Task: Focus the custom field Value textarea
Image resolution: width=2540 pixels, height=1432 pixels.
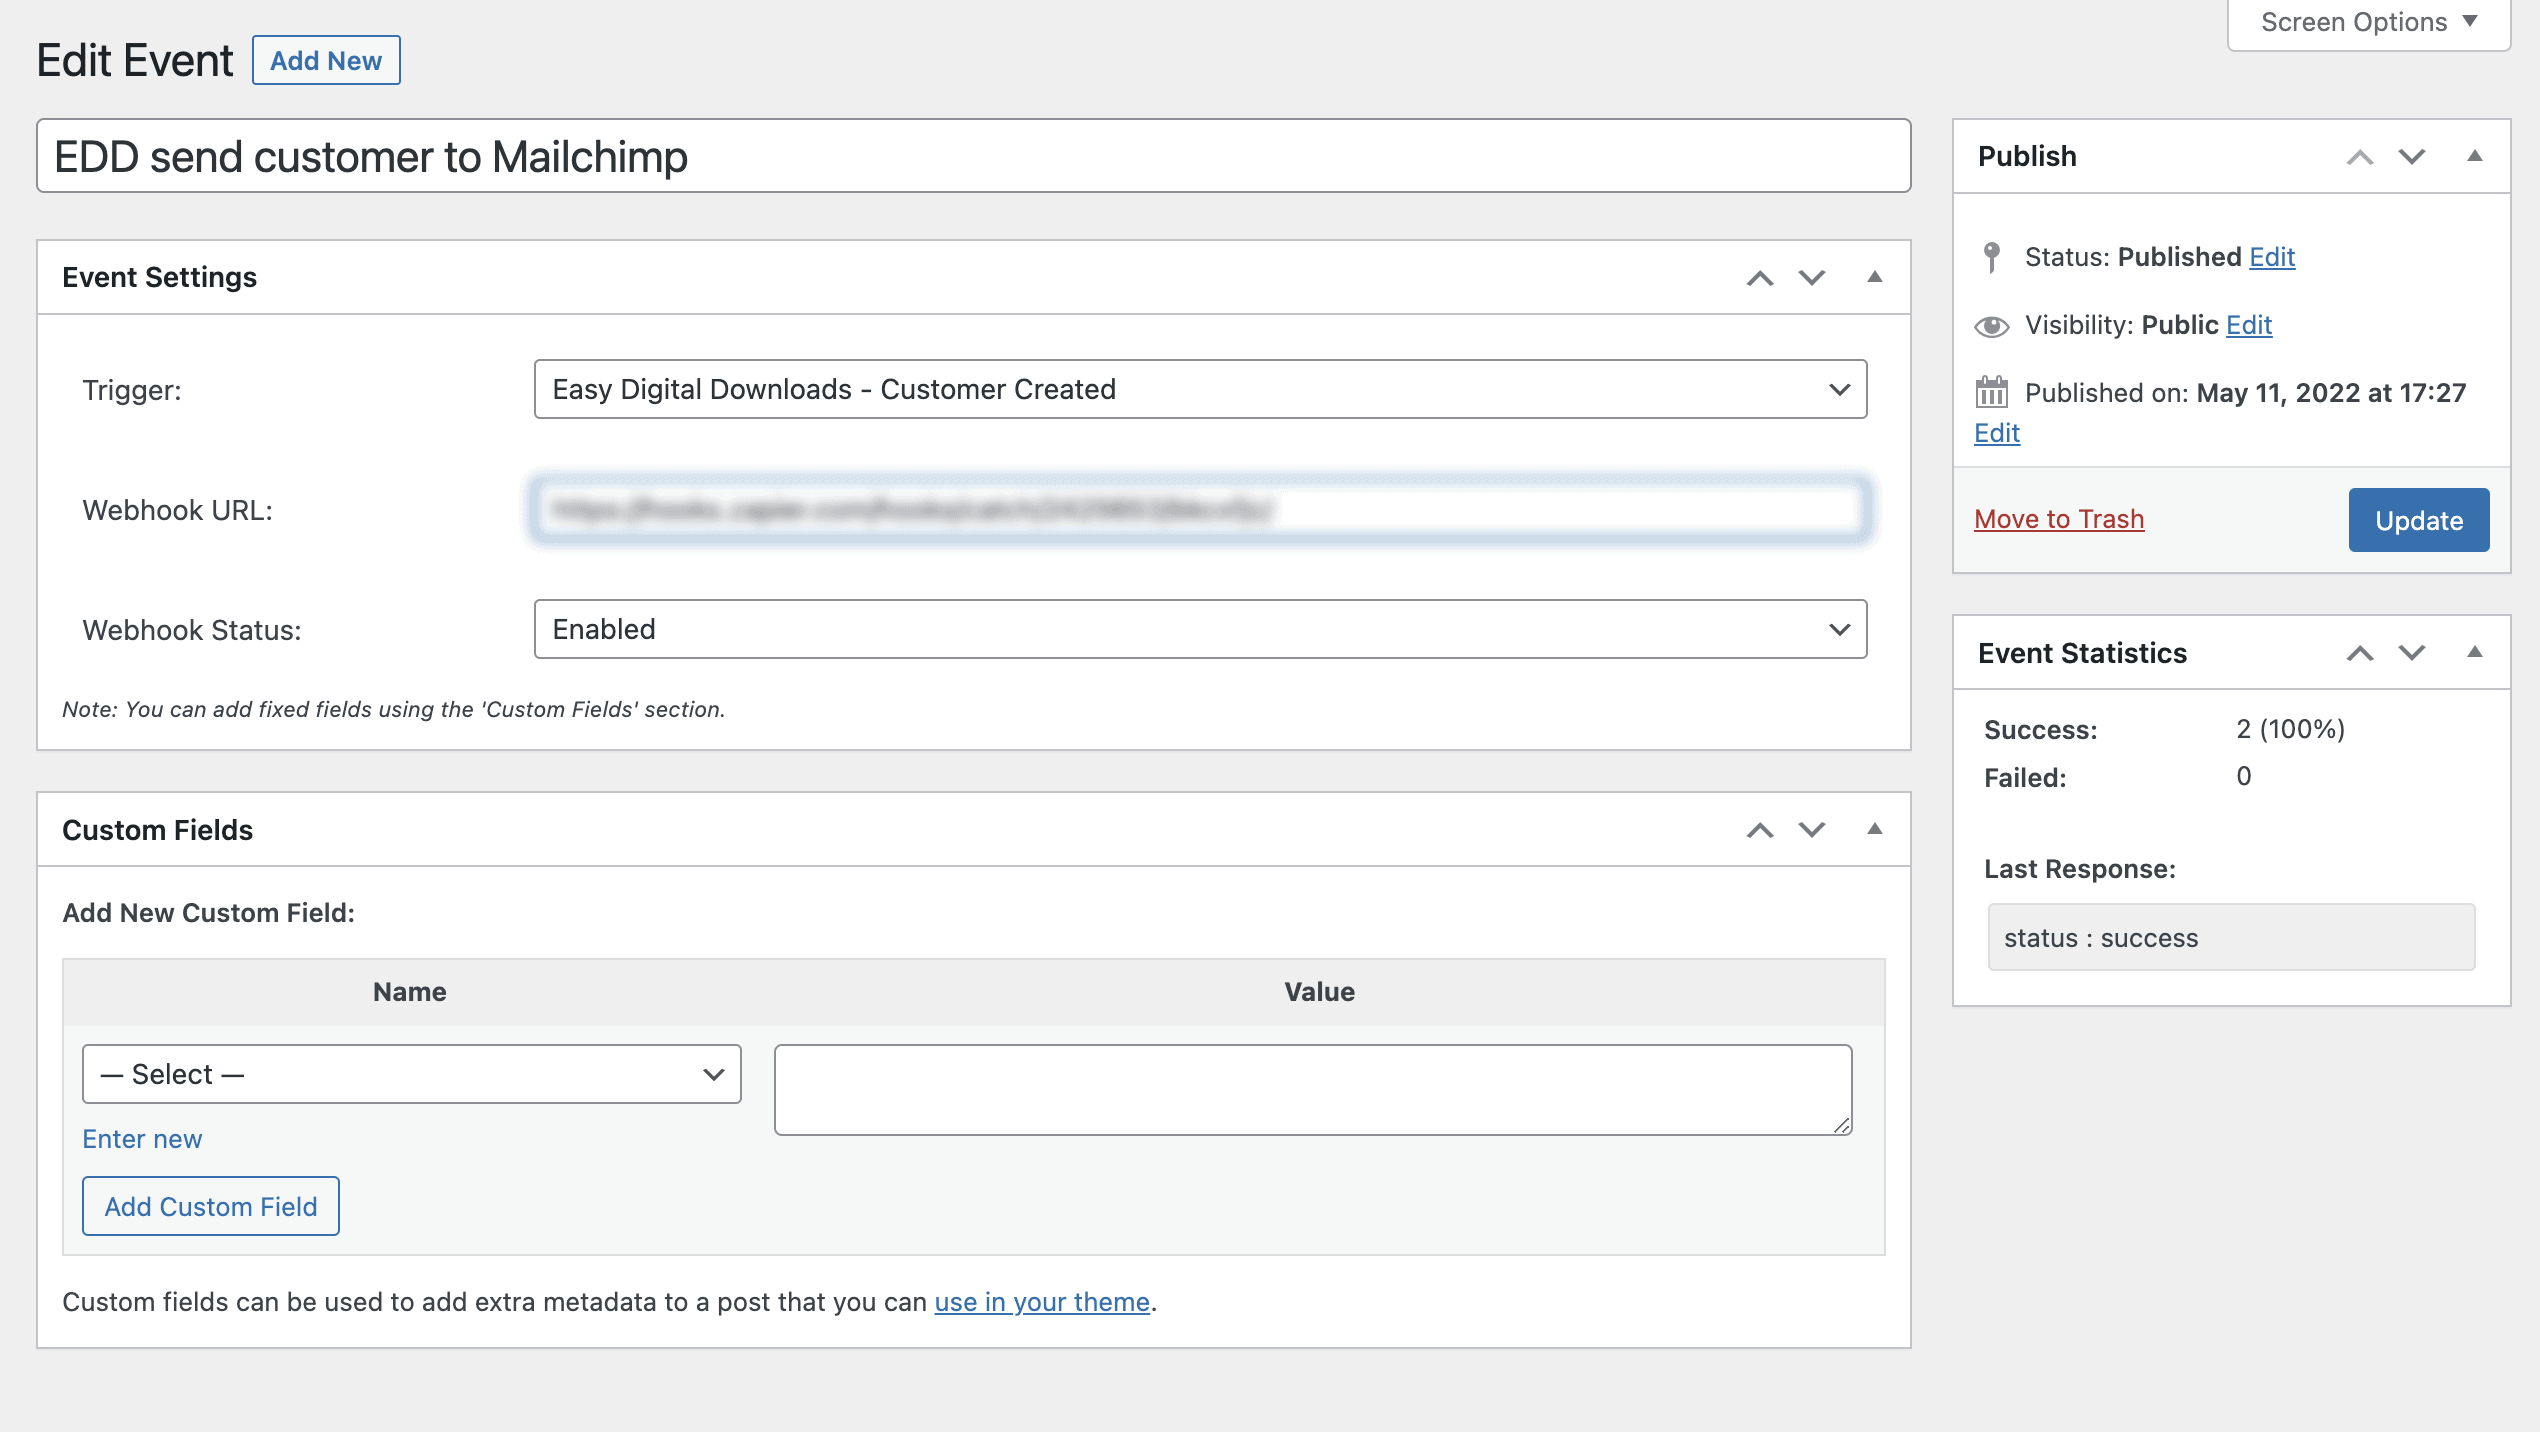Action: (x=1313, y=1090)
